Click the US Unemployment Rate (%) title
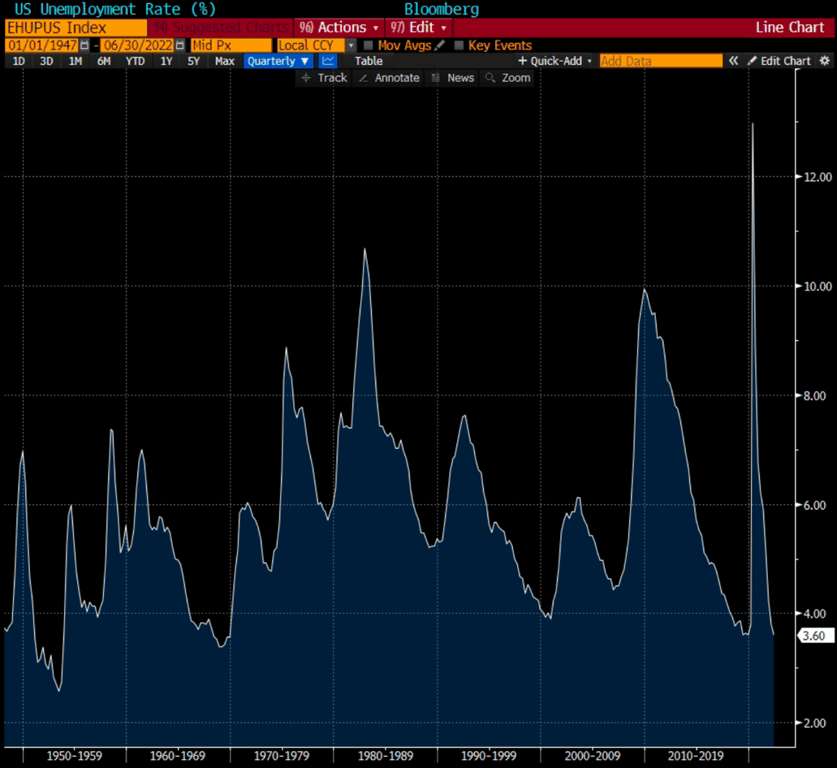The image size is (837, 768). (x=115, y=9)
